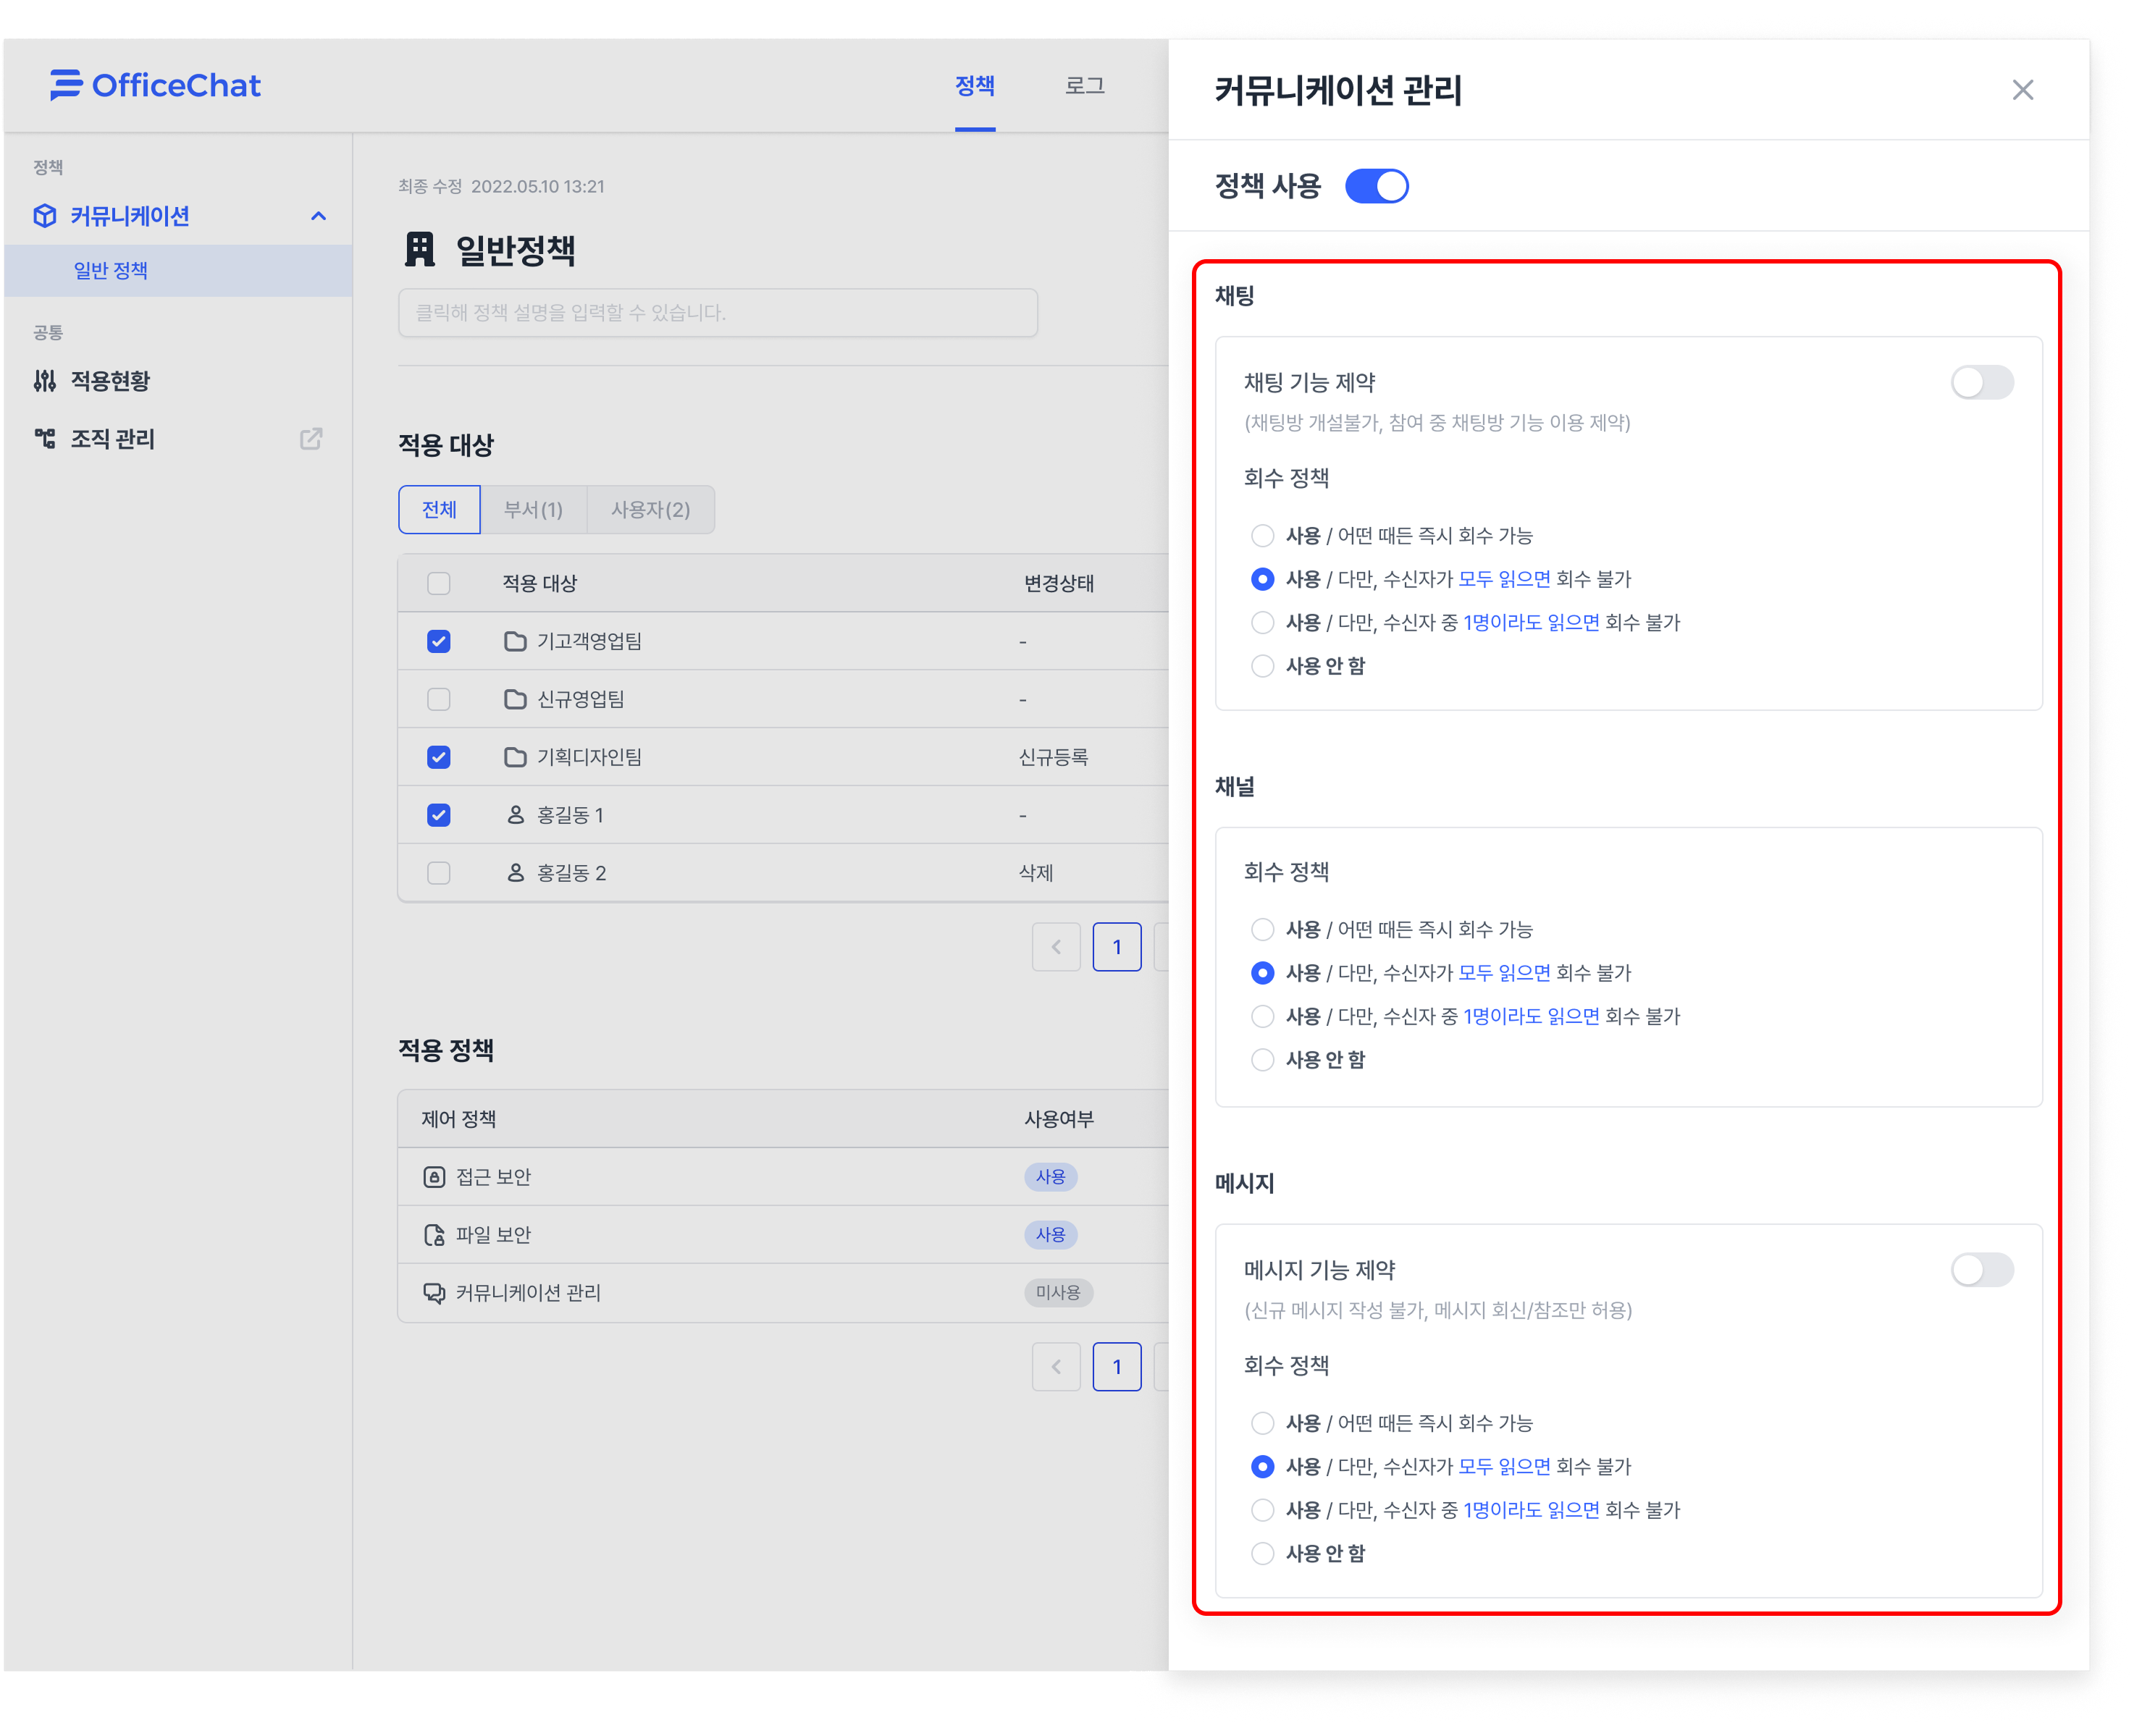Open 적용현황 via its sliders icon
The width and height of the screenshot is (2142, 1736).
pyautogui.click(x=45, y=381)
